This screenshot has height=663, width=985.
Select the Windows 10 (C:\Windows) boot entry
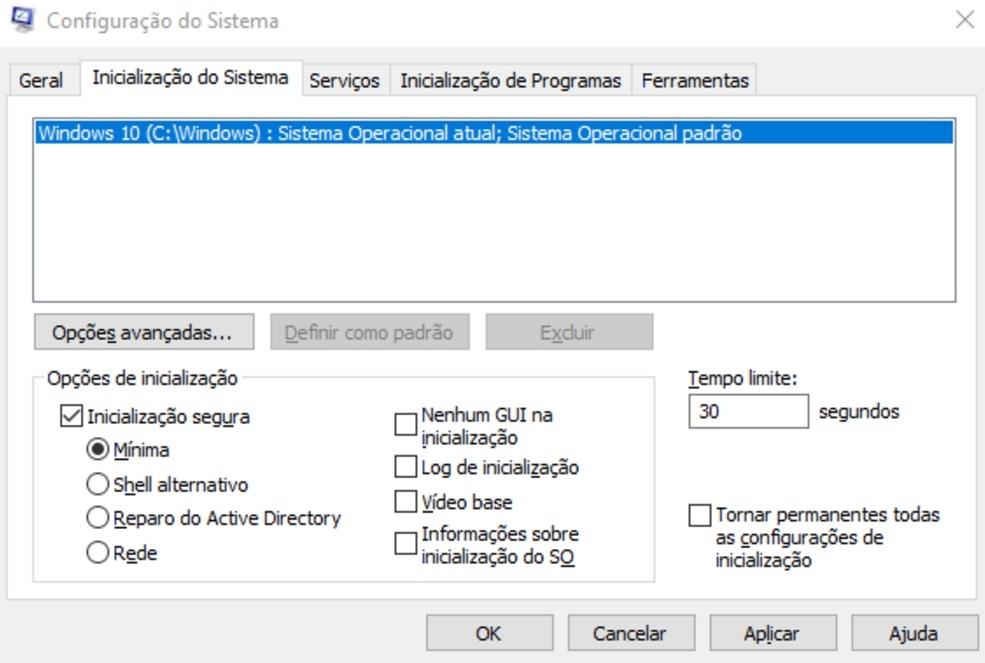(494, 133)
